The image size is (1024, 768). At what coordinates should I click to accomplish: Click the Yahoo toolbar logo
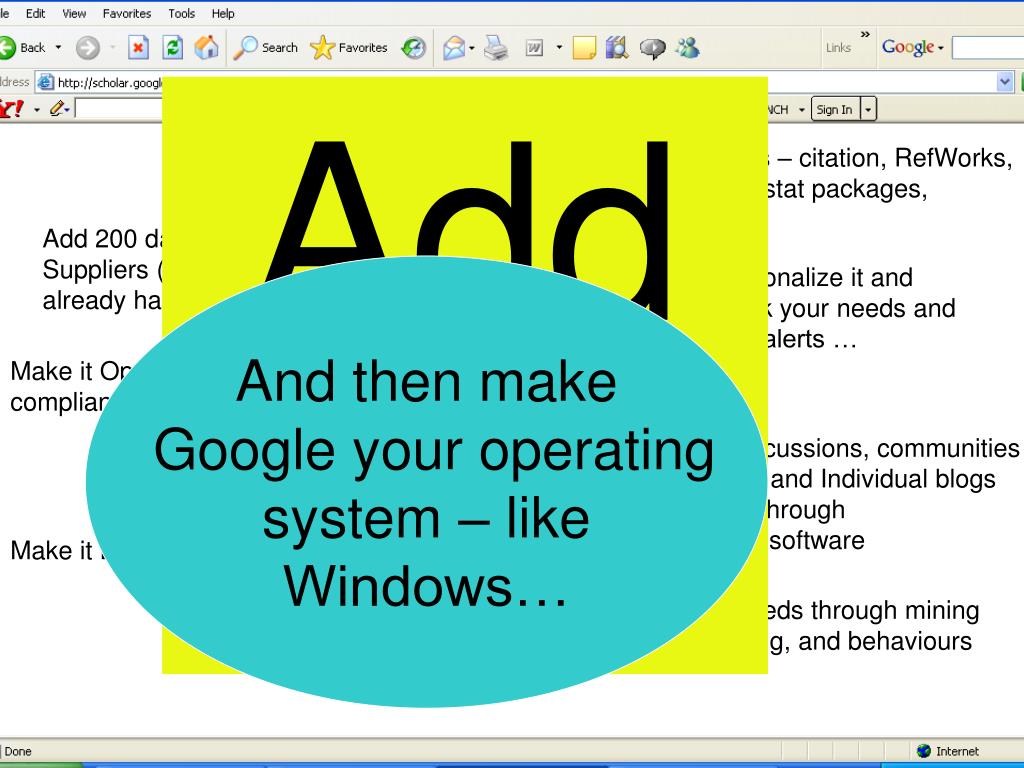click(x=12, y=109)
